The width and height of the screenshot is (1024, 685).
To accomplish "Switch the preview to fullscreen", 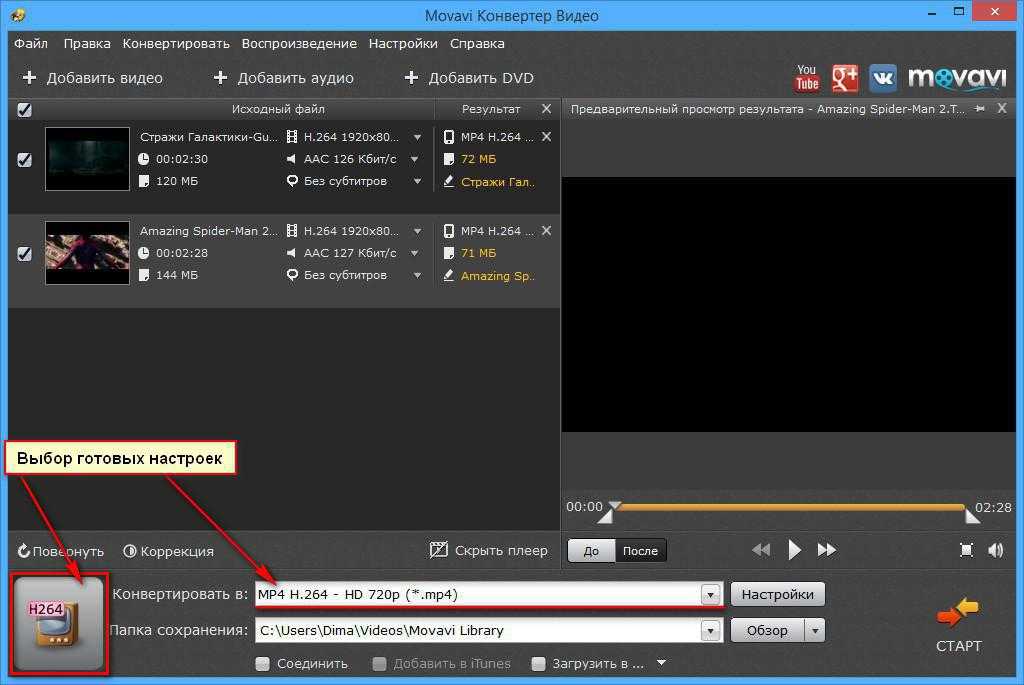I will [x=966, y=550].
